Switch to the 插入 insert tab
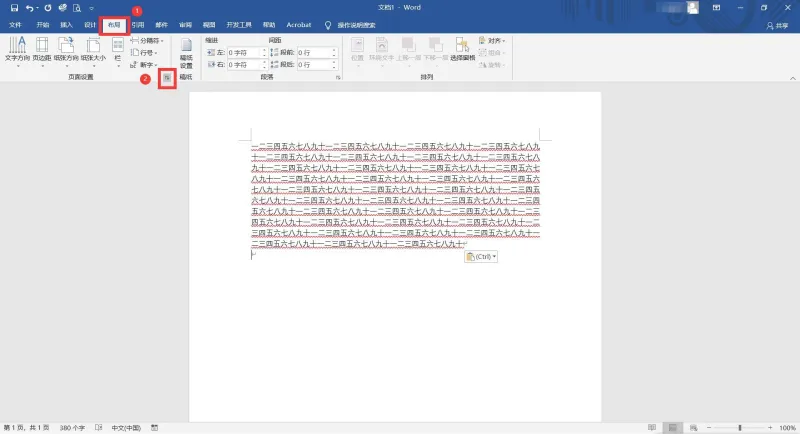800x434 pixels. (66, 25)
